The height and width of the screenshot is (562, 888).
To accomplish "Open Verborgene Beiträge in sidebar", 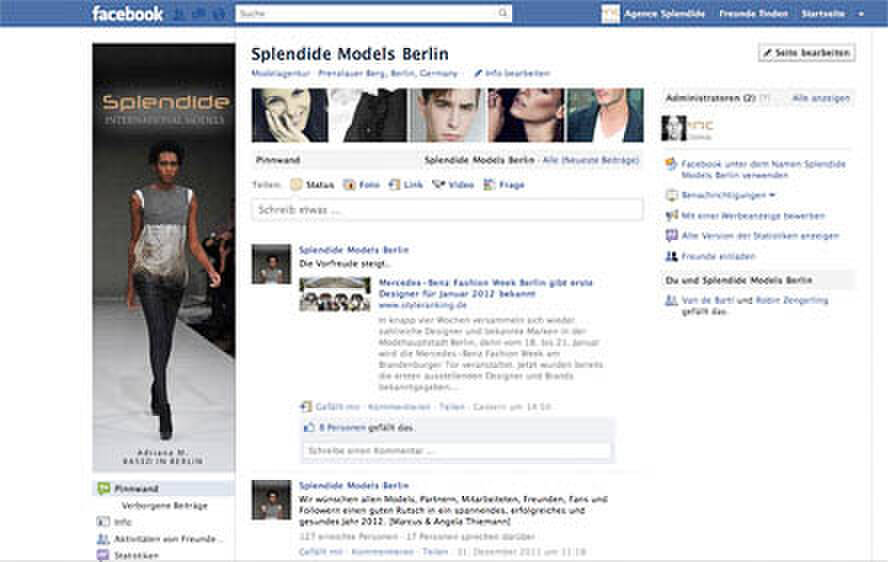I will tap(164, 505).
